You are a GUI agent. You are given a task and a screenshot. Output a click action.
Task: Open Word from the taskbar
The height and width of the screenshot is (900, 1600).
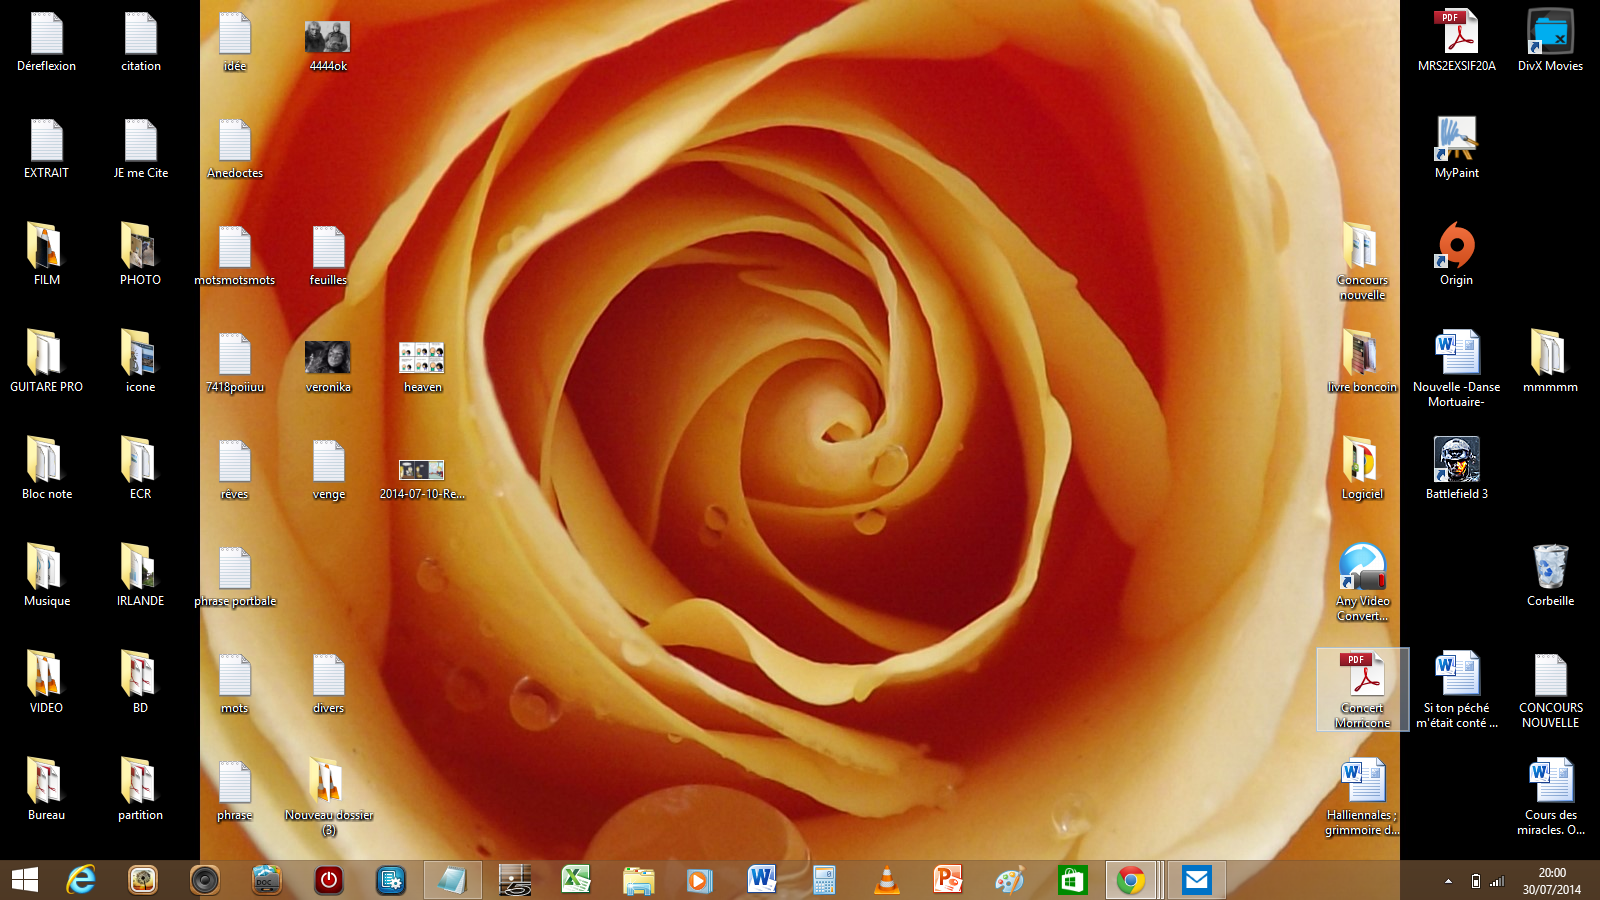[x=762, y=880]
